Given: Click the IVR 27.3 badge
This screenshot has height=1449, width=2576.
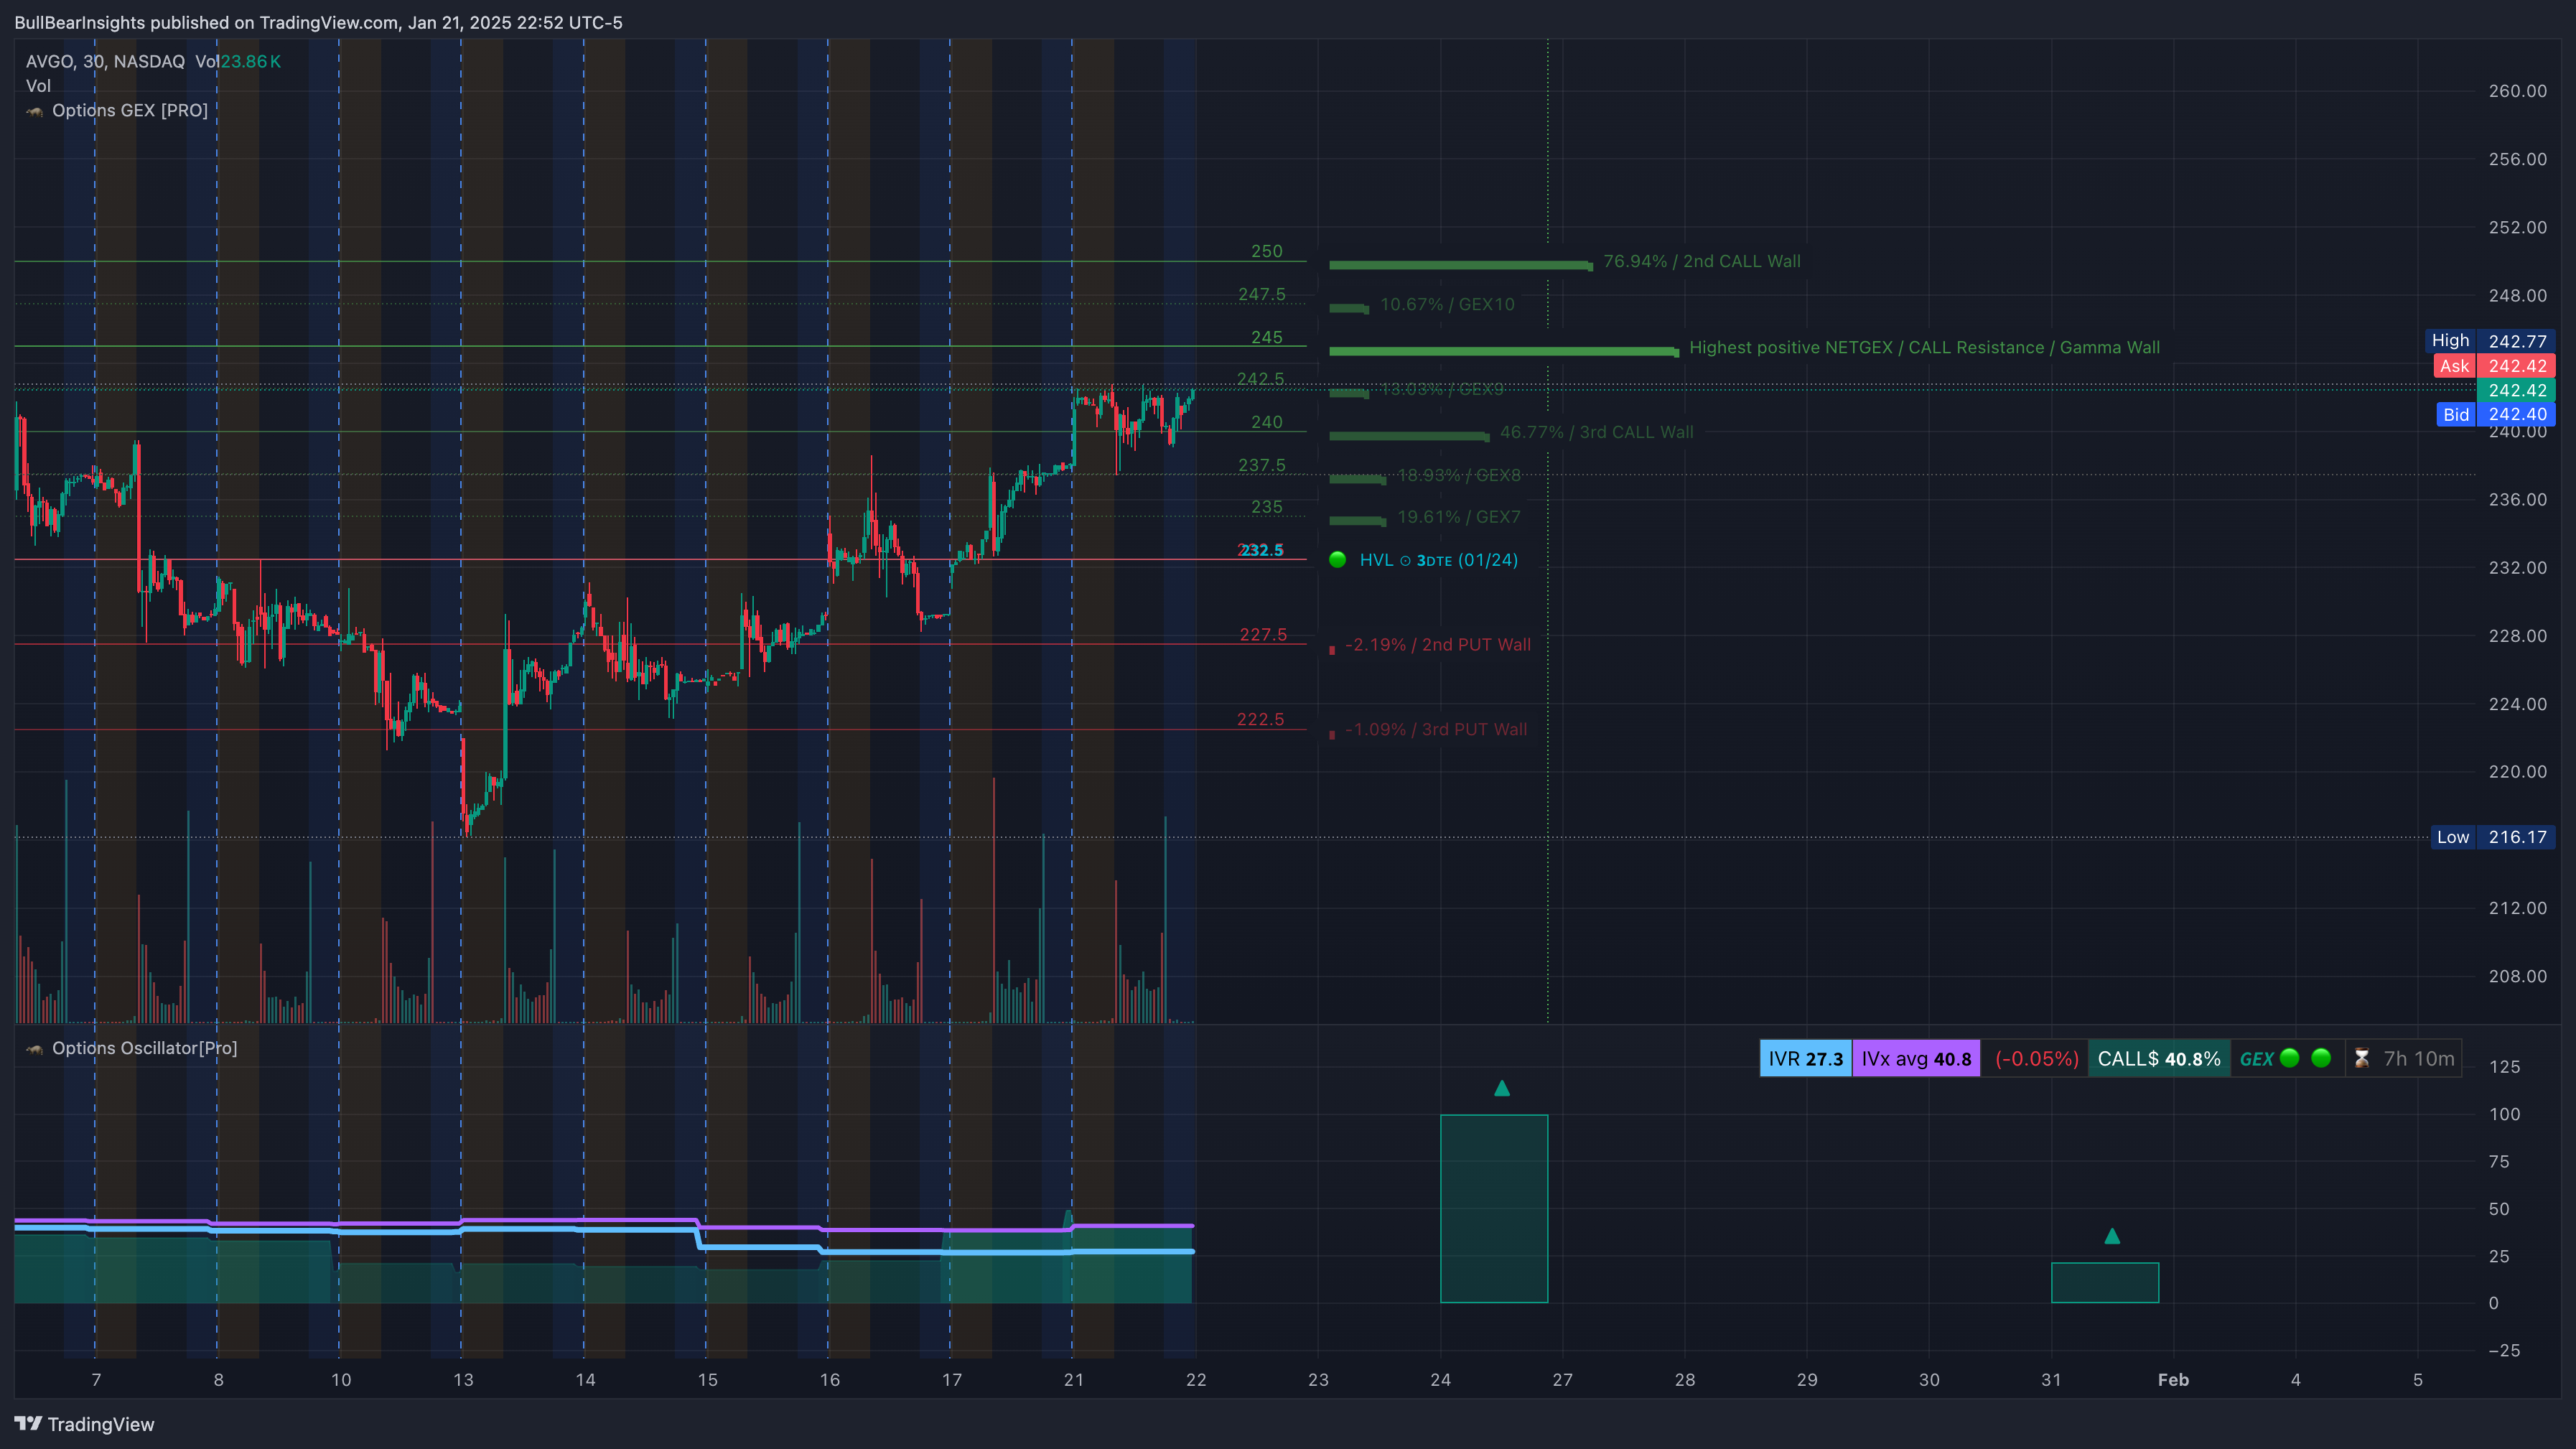Looking at the screenshot, I should (1805, 1059).
